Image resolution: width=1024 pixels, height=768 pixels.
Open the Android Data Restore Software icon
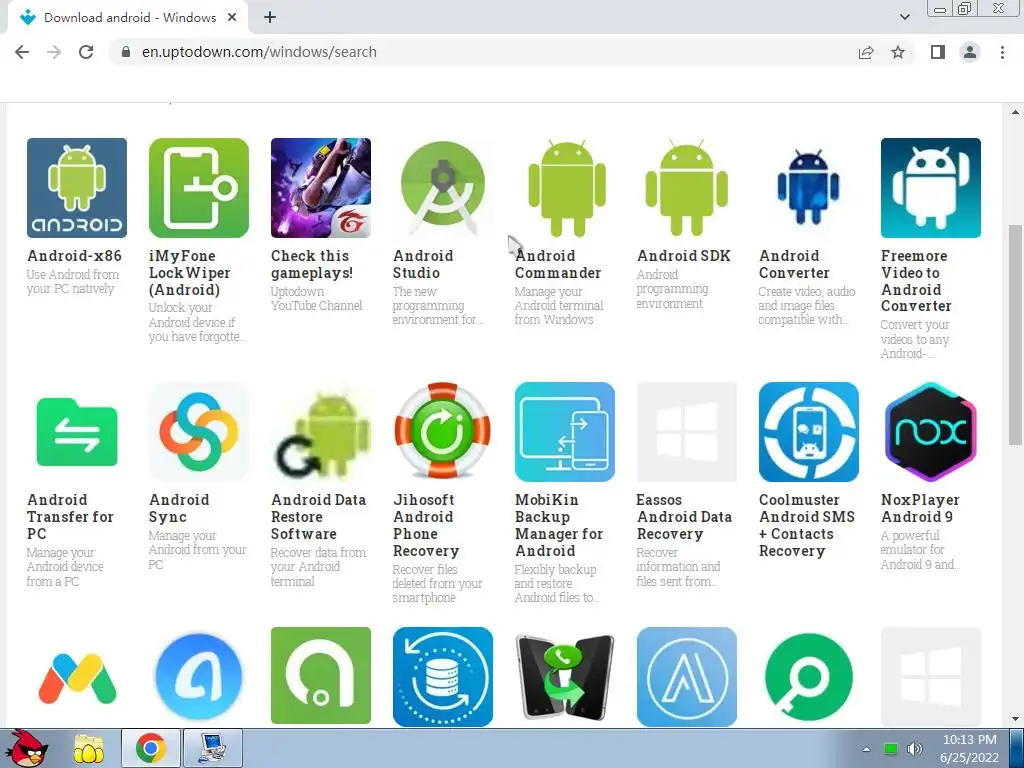321,432
